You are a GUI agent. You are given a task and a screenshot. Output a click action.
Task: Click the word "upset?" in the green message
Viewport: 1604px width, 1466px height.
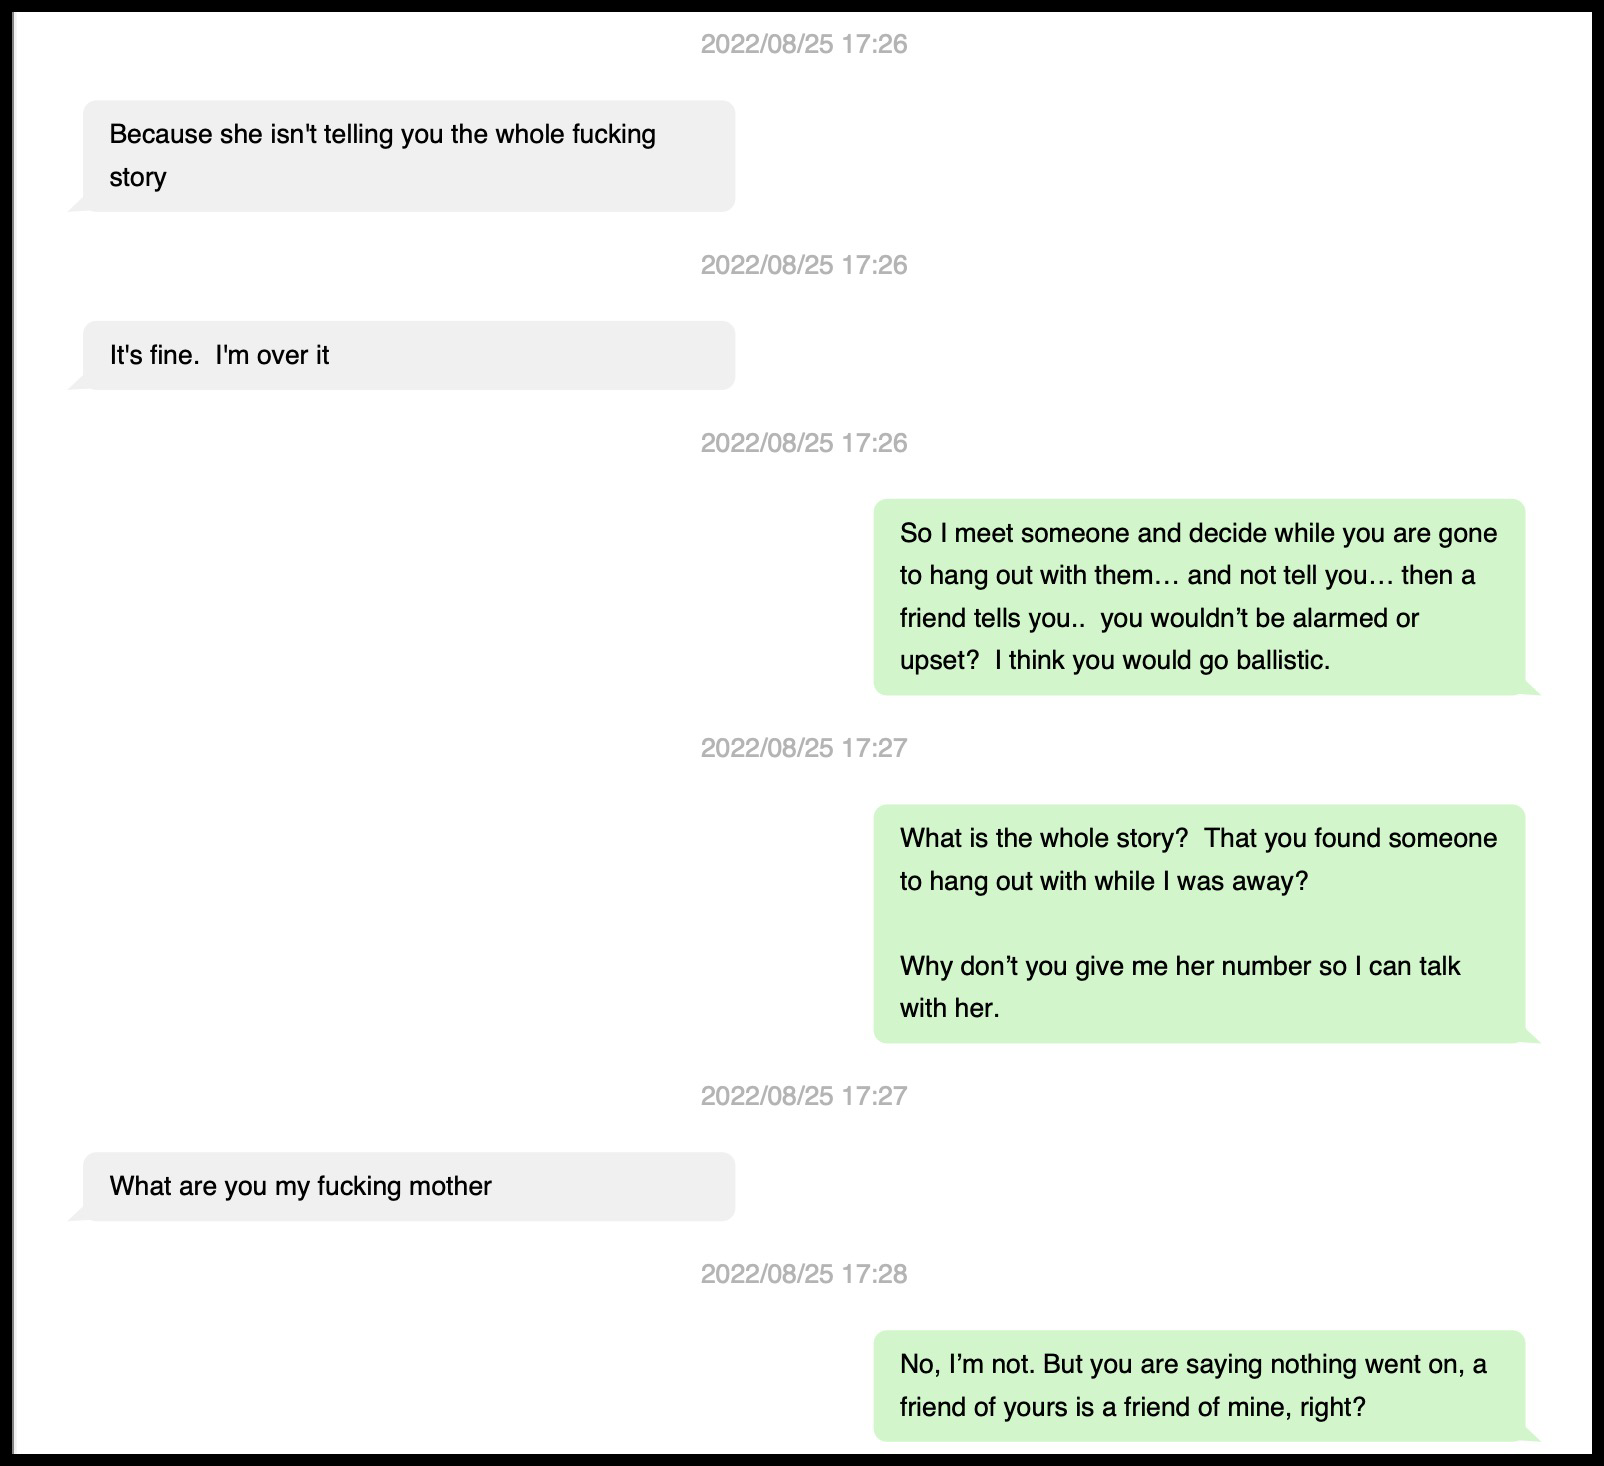(938, 660)
